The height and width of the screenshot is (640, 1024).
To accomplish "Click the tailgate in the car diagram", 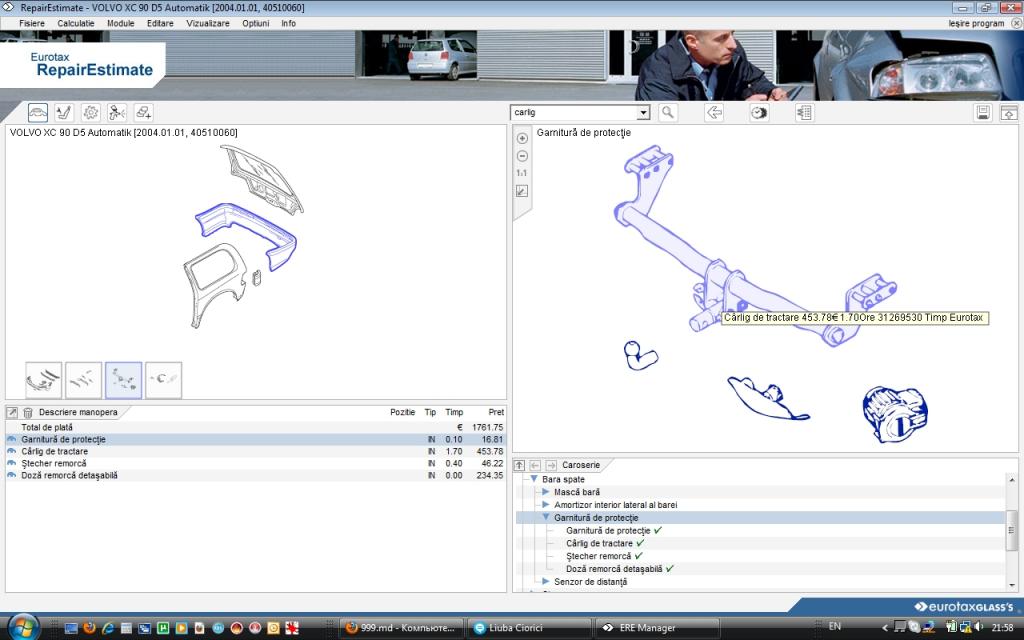I will pos(262,178).
